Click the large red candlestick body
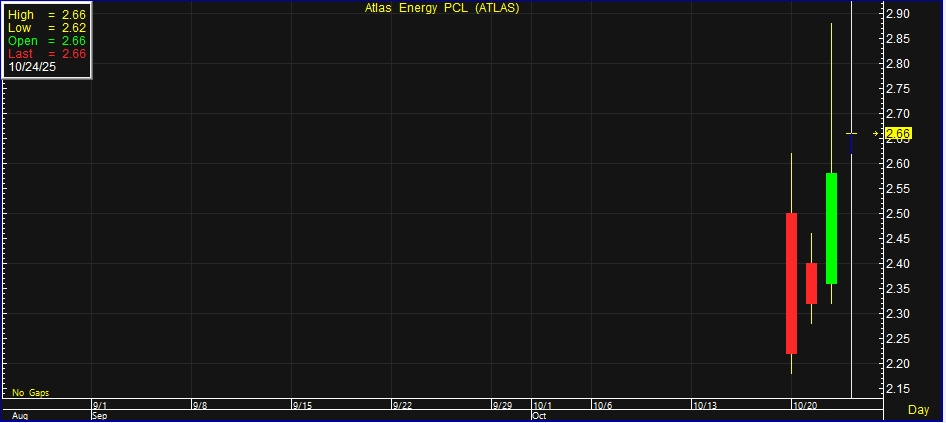 [x=791, y=283]
